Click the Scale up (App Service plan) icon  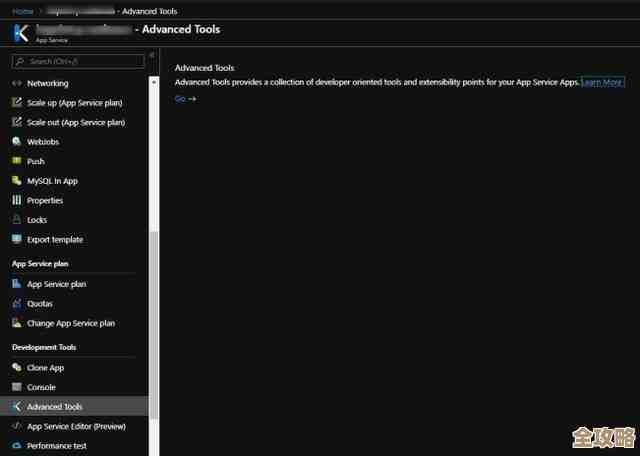[x=17, y=102]
